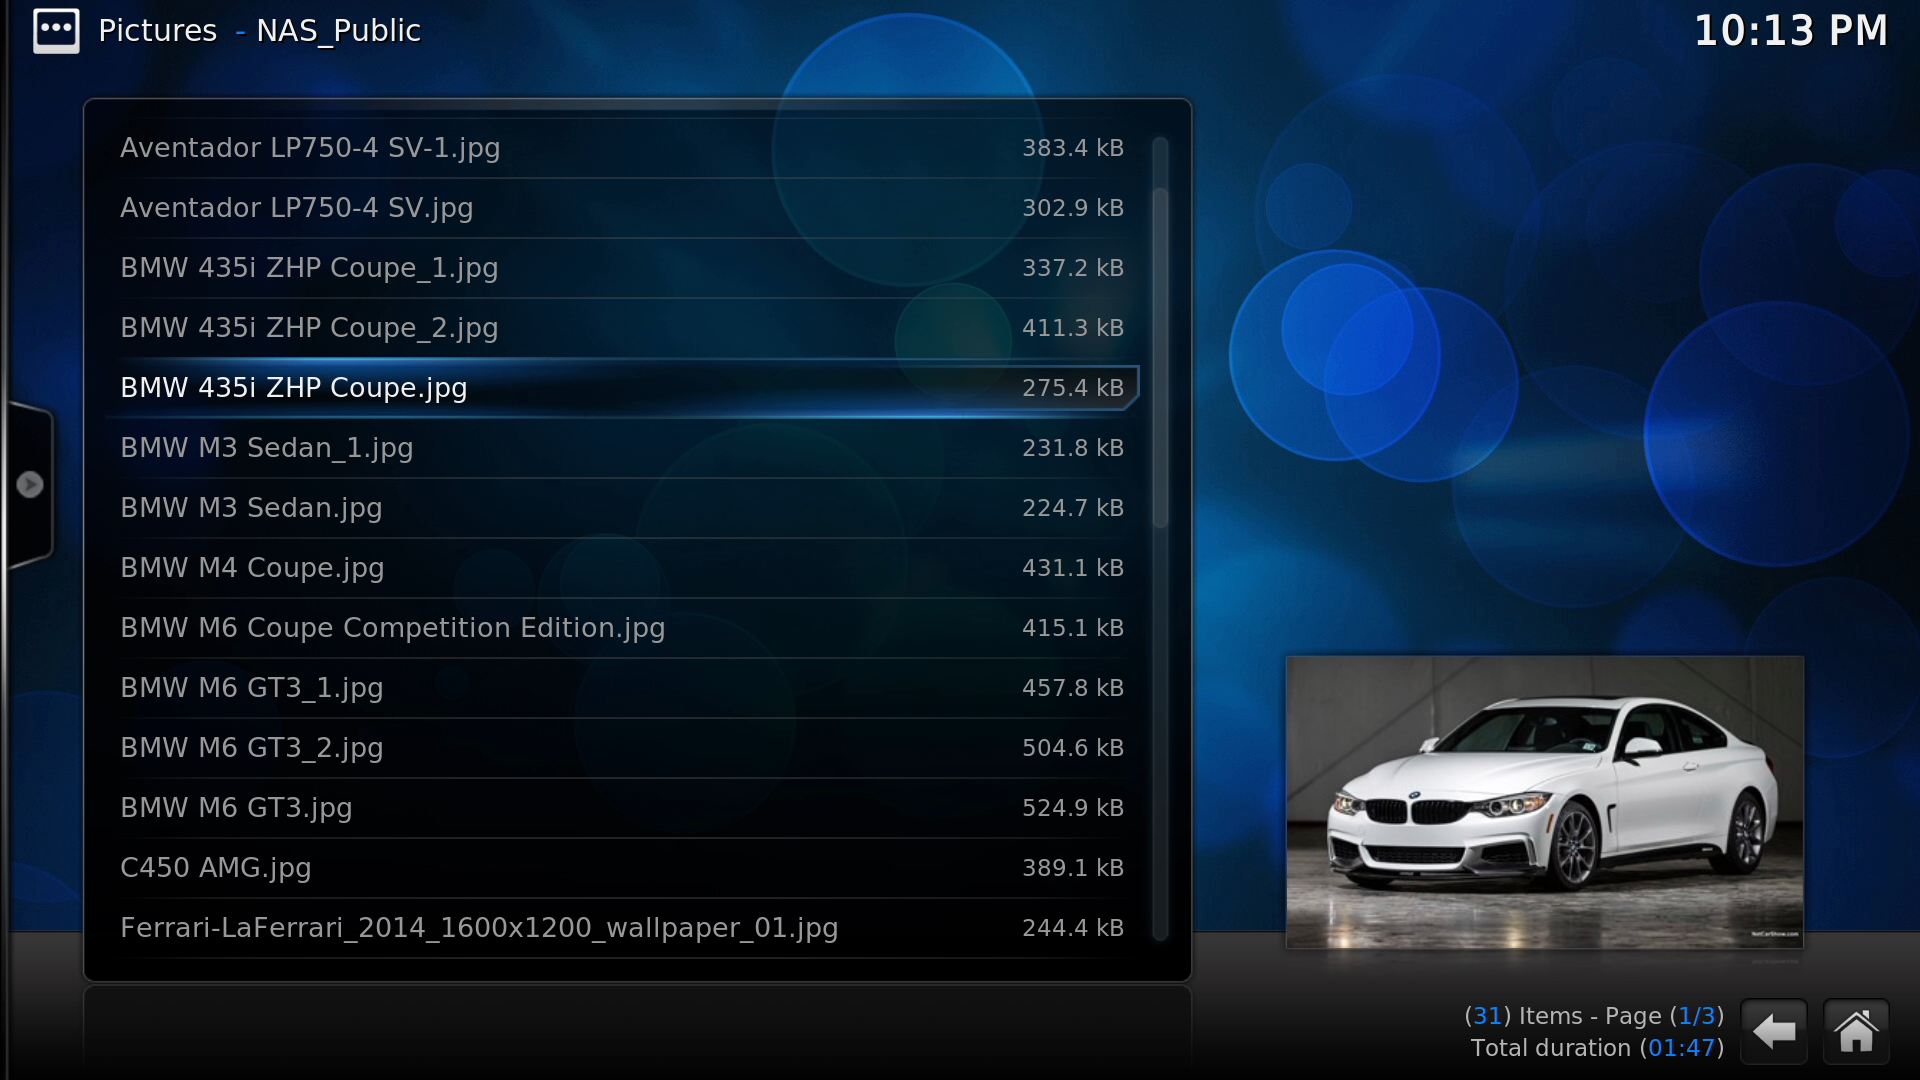
Task: Open the side menu arrow tab
Action: pos(29,485)
